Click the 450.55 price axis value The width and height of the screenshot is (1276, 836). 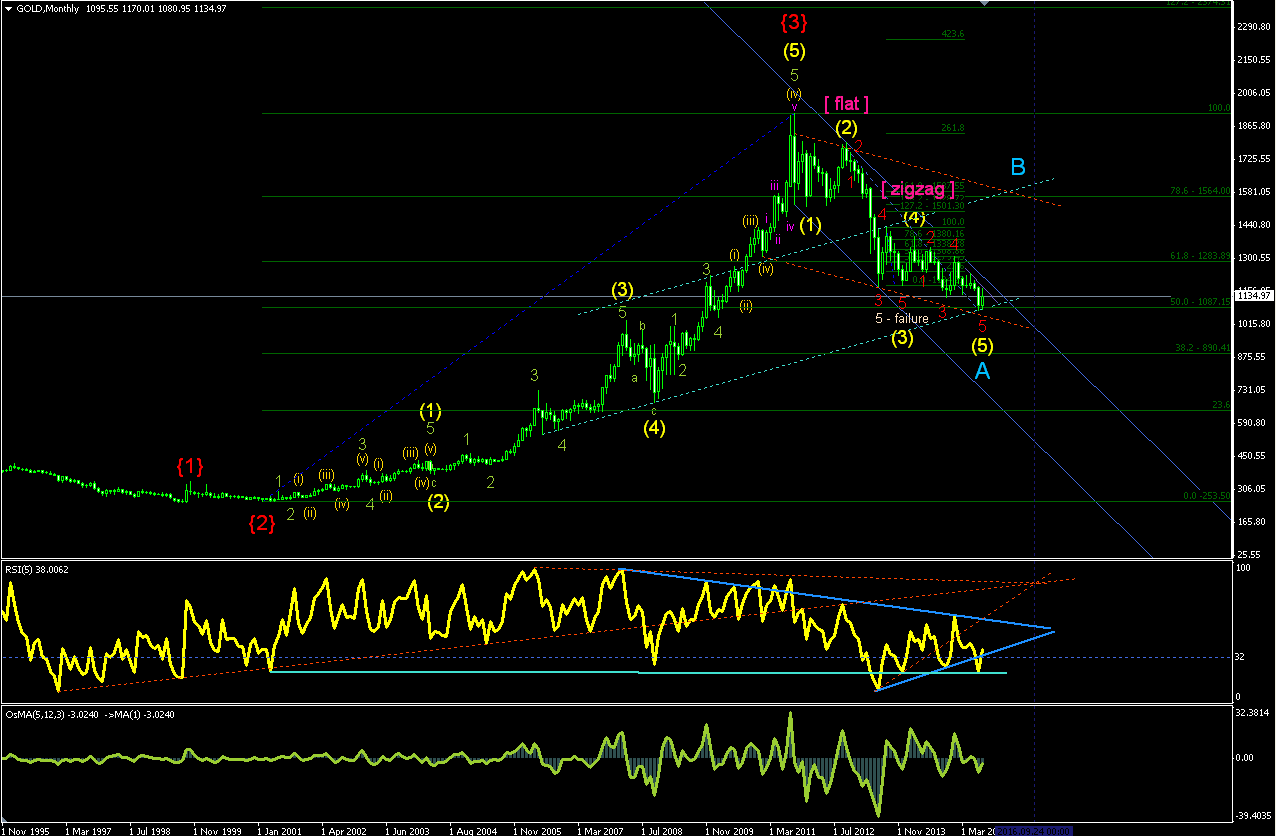[1250, 456]
